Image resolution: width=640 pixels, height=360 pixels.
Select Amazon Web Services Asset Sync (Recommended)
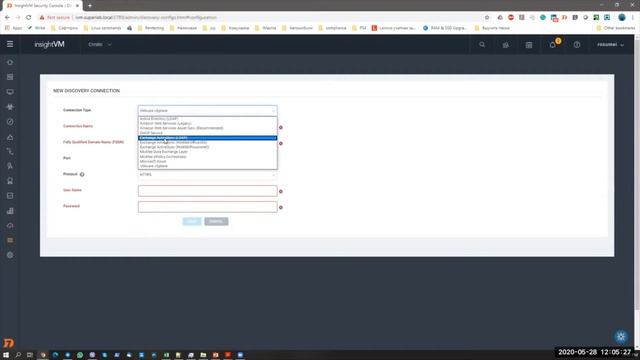(207, 128)
